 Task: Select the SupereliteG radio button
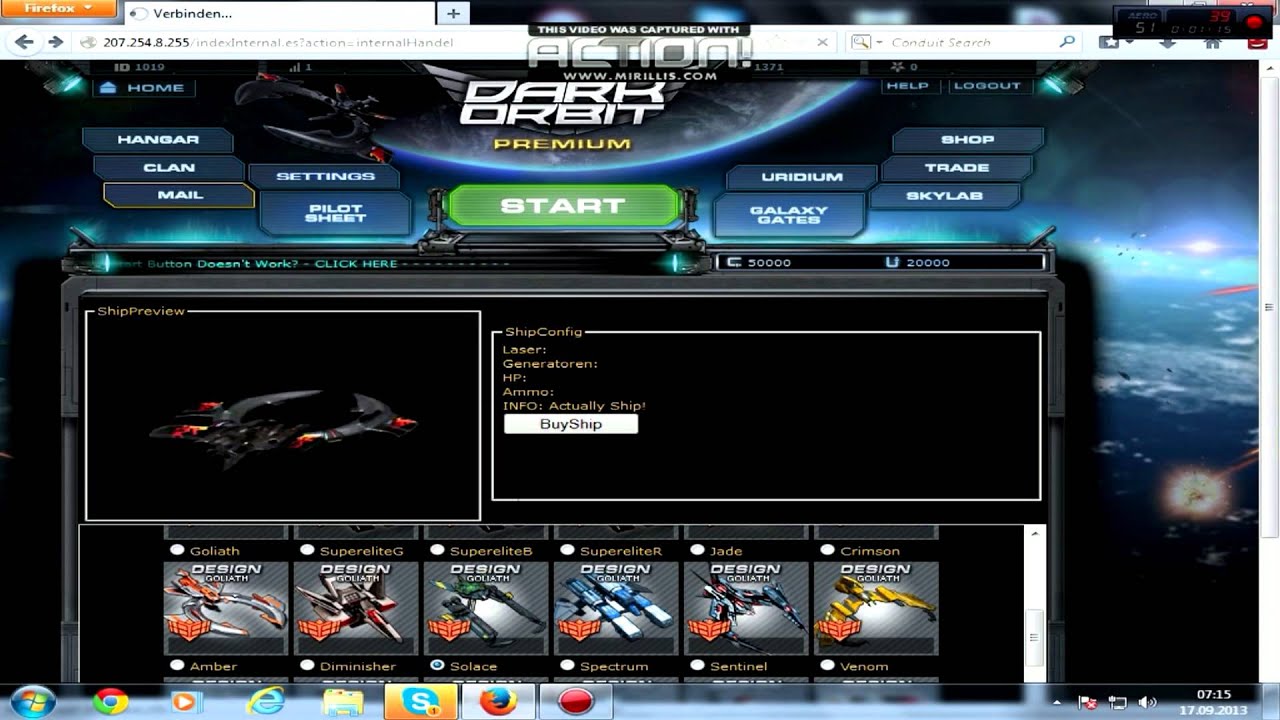coord(307,550)
